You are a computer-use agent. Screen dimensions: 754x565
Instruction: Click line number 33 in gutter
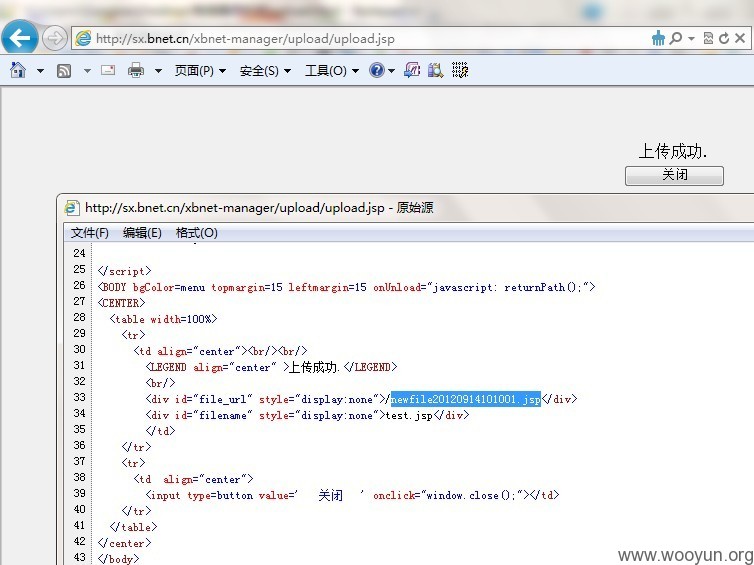[79, 397]
